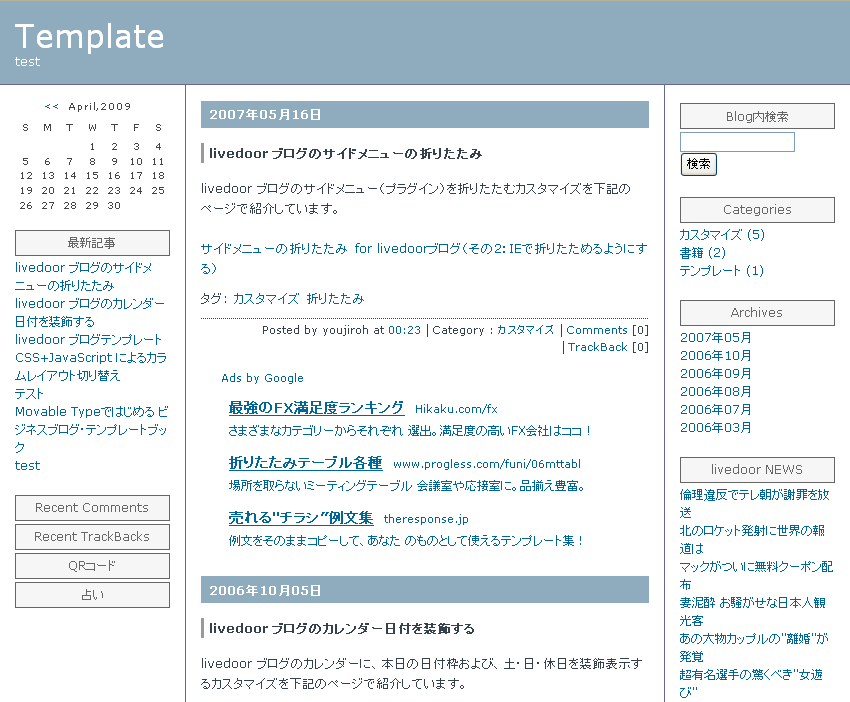850x702 pixels.
Task: Open news 妻泥酔 お騒がせな日本人観光客
Action: tap(753, 611)
